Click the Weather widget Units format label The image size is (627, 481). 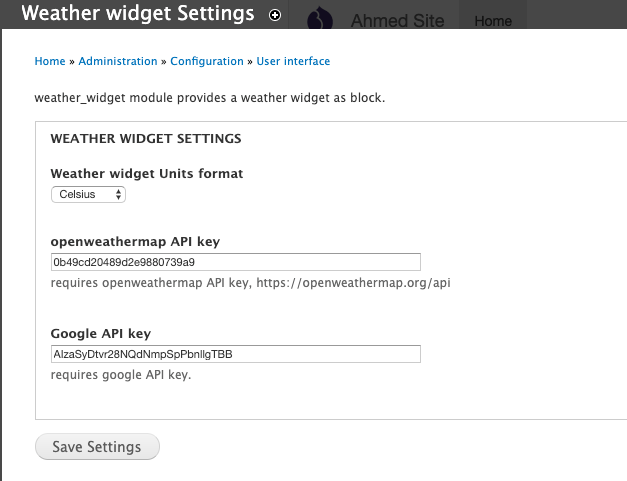pos(146,173)
